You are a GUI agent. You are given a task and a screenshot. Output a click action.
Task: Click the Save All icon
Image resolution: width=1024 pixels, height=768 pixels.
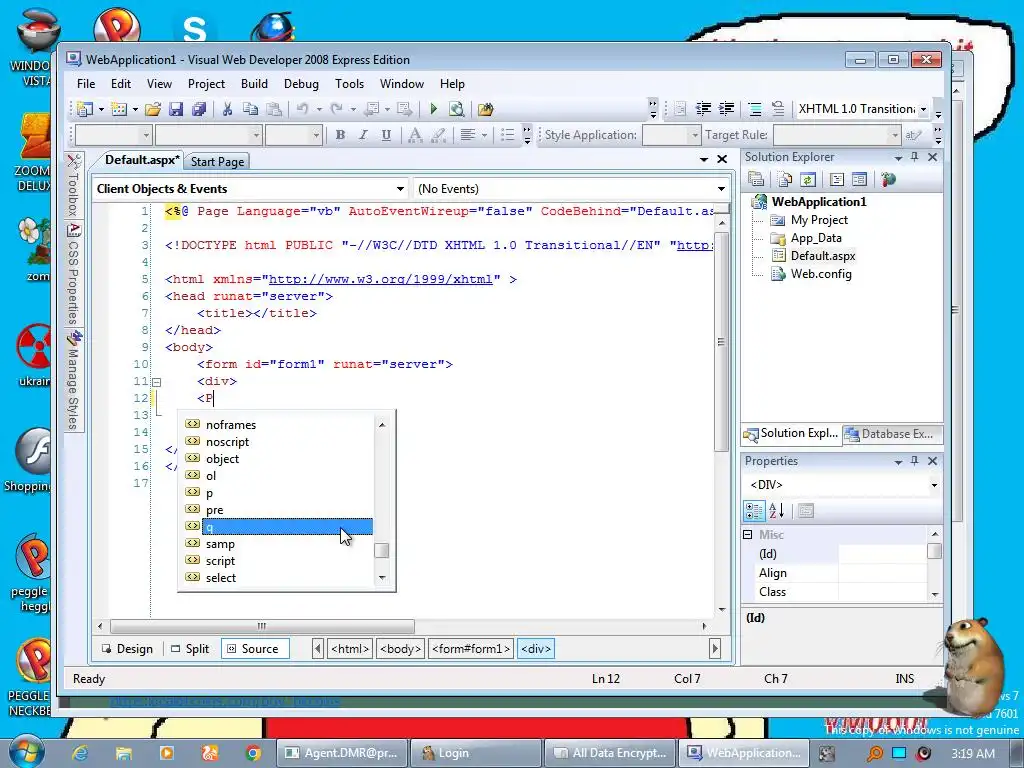tap(199, 109)
